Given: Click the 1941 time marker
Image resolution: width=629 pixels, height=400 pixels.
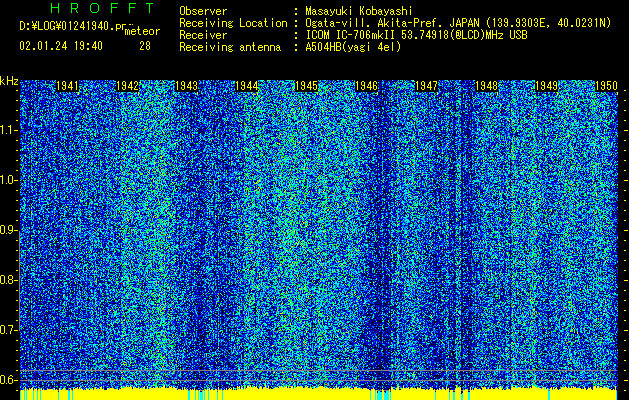Looking at the screenshot, I should point(67,86).
